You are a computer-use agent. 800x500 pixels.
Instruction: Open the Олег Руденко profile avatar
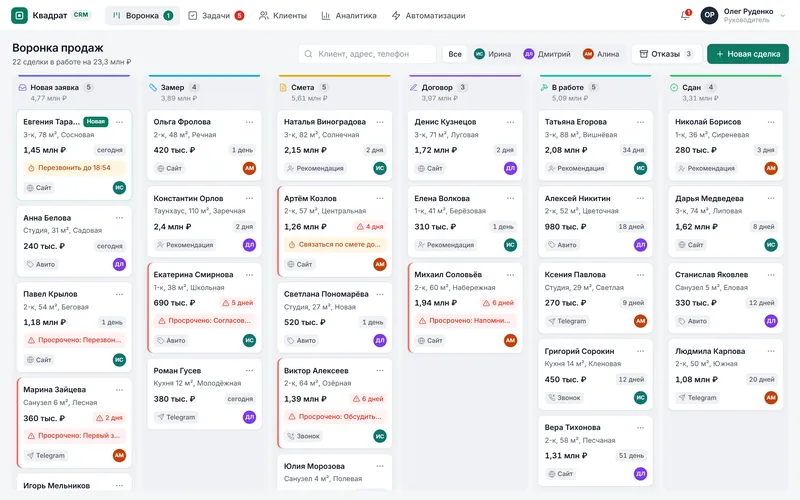(x=709, y=15)
